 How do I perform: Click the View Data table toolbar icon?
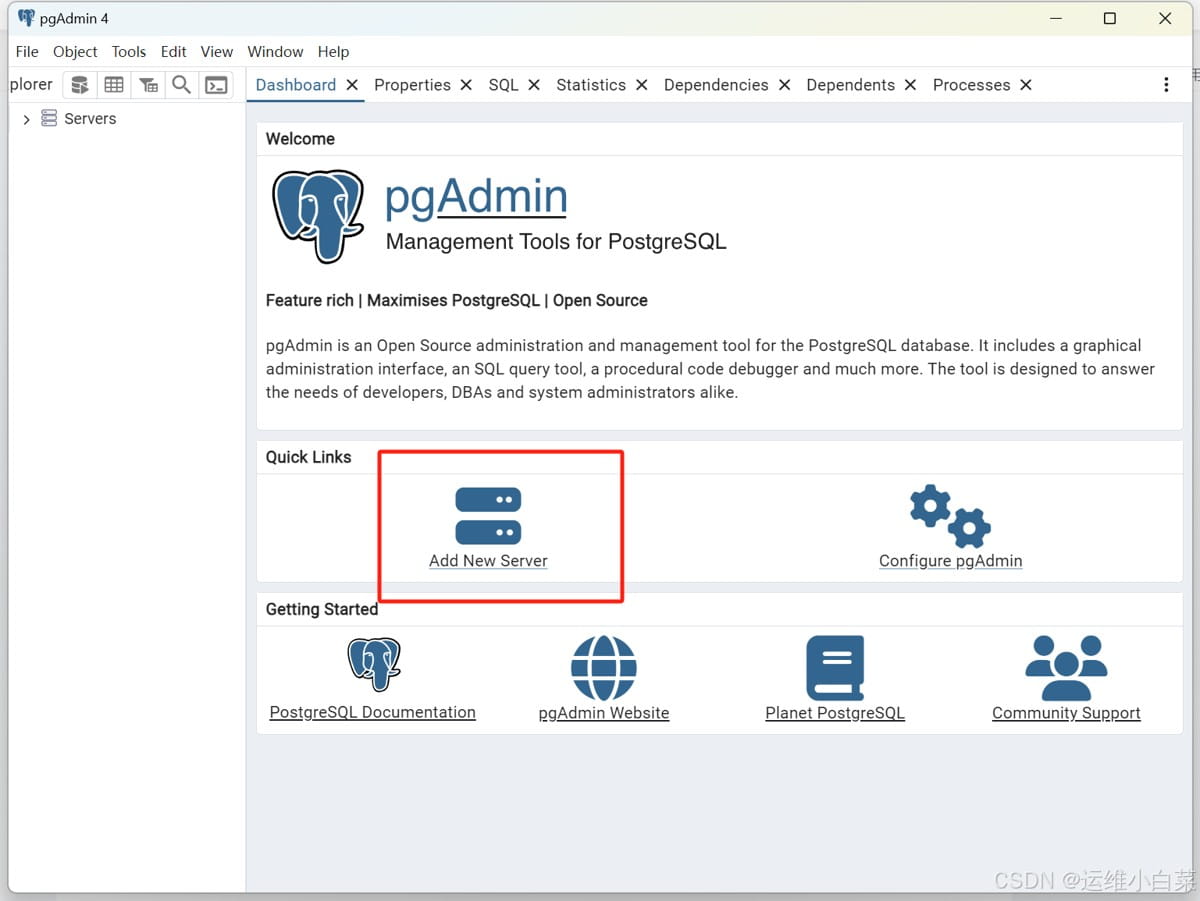[x=114, y=85]
